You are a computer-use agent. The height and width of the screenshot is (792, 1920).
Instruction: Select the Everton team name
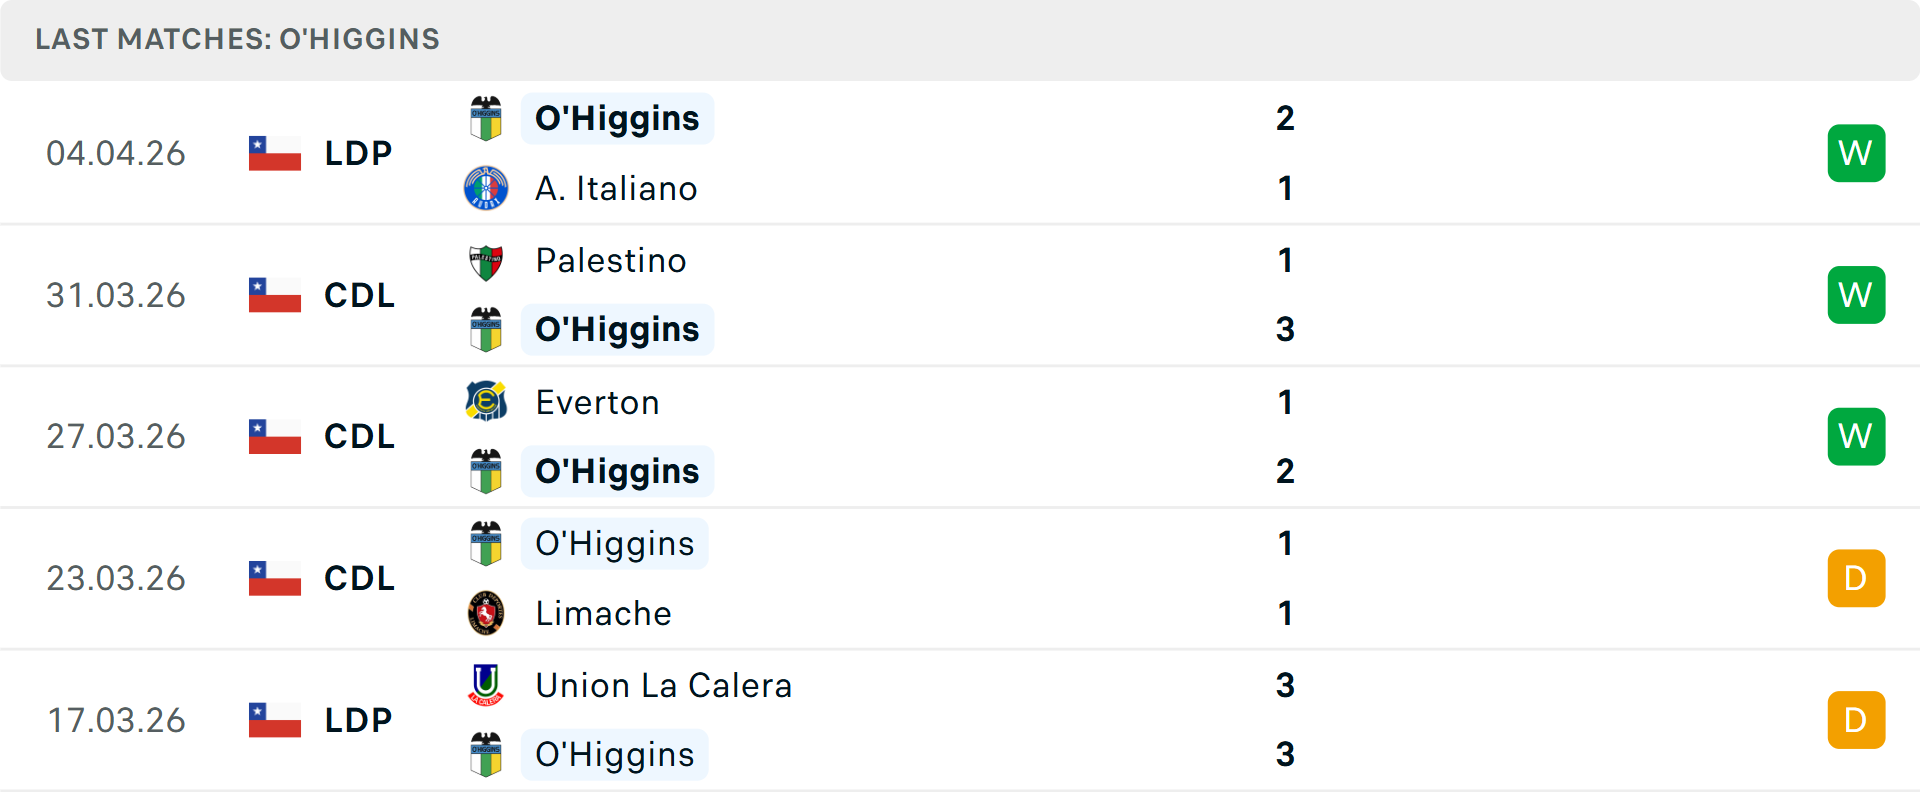(598, 402)
